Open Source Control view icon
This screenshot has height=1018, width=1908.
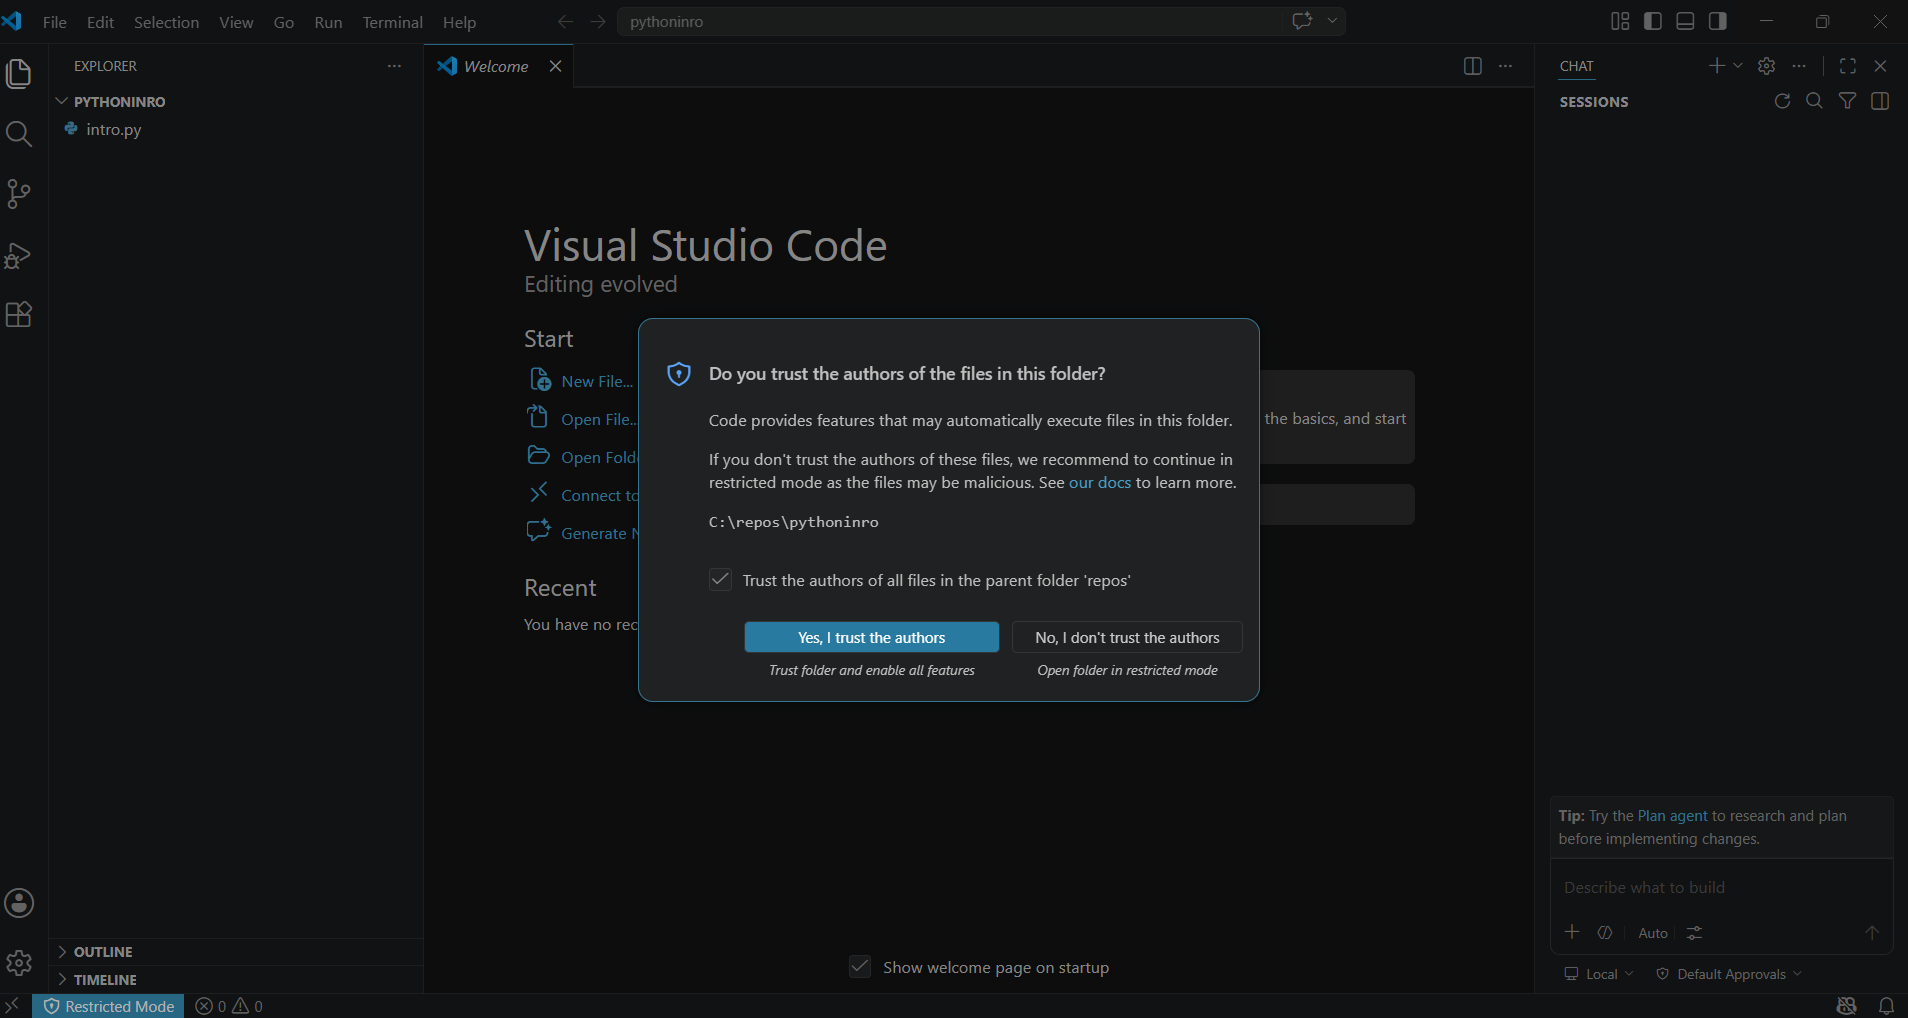click(19, 194)
